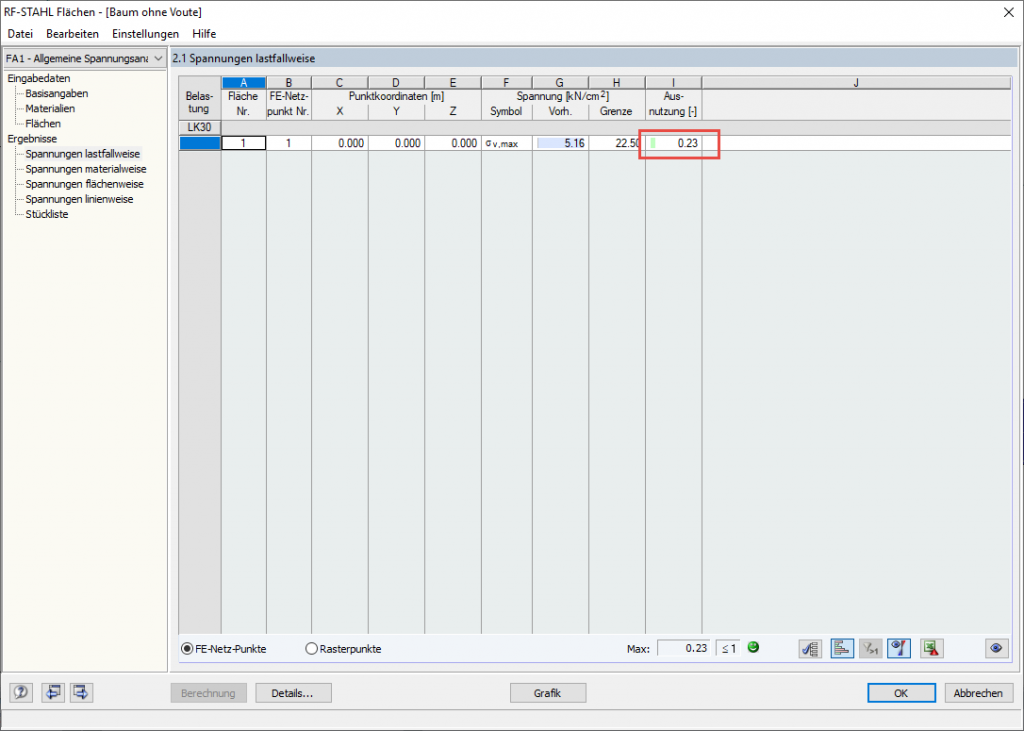Close the RF-STAHL Flächen window
The height and width of the screenshot is (731, 1024).
coord(1008,12)
